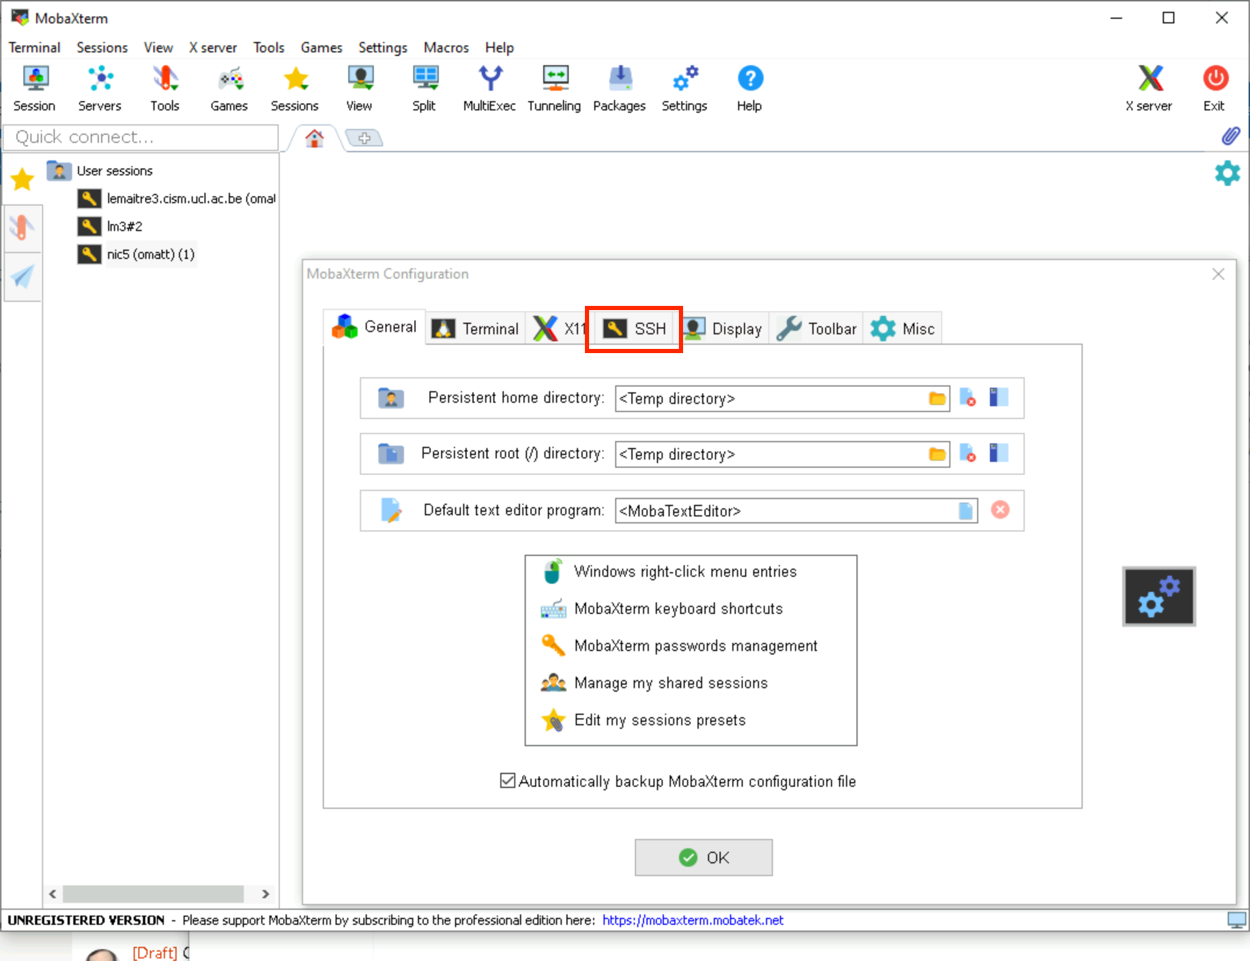This screenshot has width=1250, height=961.
Task: Switch to the Misc configuration tab
Action: click(x=902, y=328)
